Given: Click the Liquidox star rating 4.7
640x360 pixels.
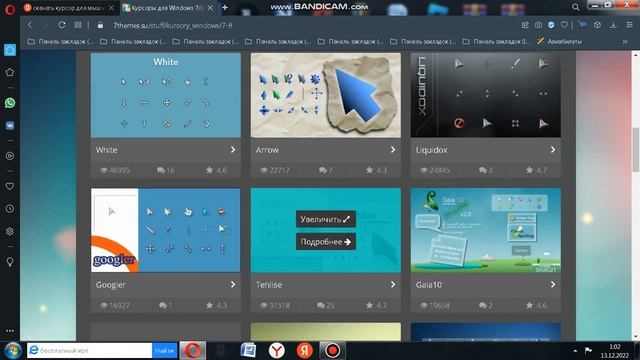Looking at the screenshot, I should 537,170.
